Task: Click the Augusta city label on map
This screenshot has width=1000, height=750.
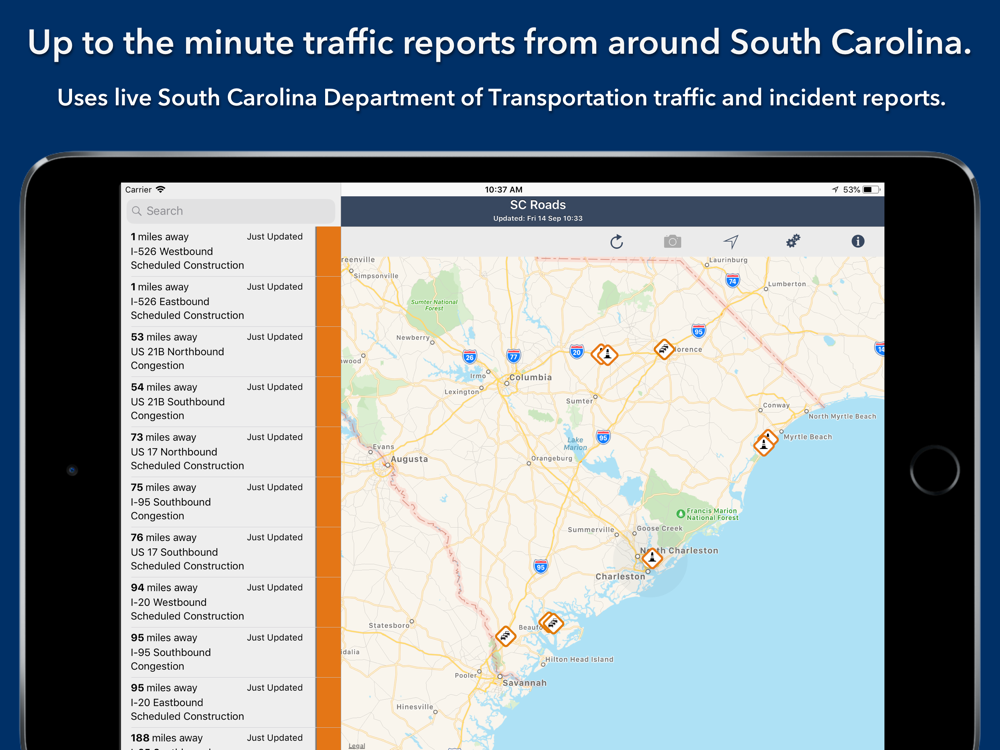Action: [409, 459]
